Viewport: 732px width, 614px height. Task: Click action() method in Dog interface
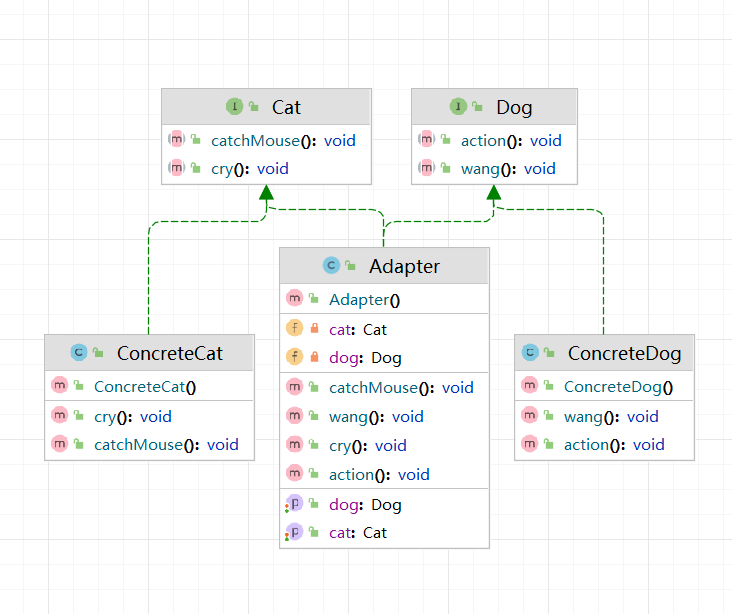tap(510, 140)
